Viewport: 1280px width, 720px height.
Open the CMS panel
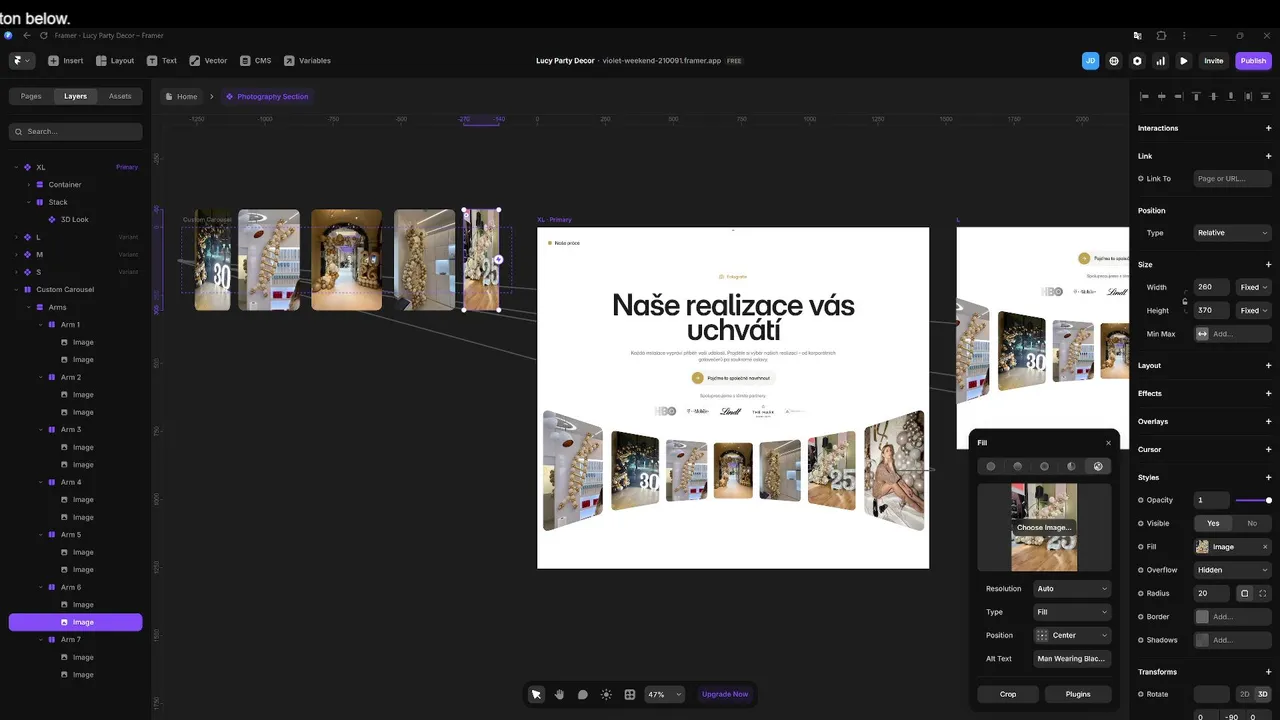click(256, 61)
